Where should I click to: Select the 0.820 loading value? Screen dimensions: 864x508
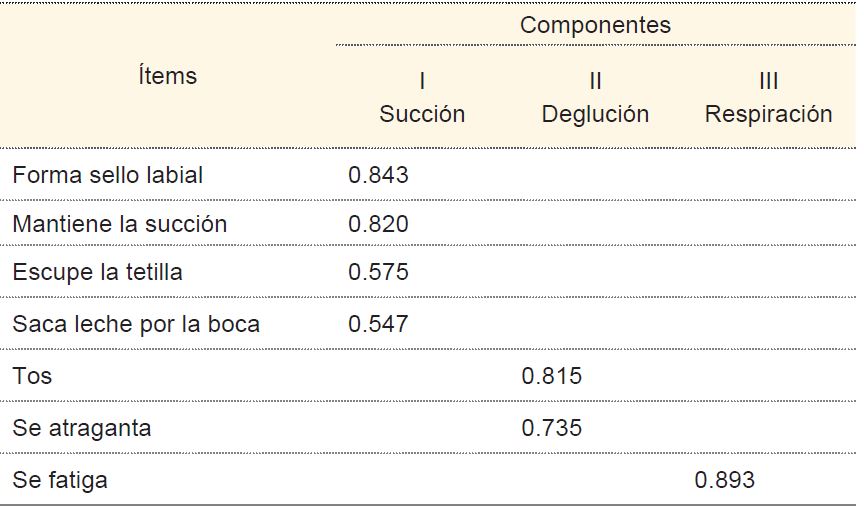click(x=378, y=224)
